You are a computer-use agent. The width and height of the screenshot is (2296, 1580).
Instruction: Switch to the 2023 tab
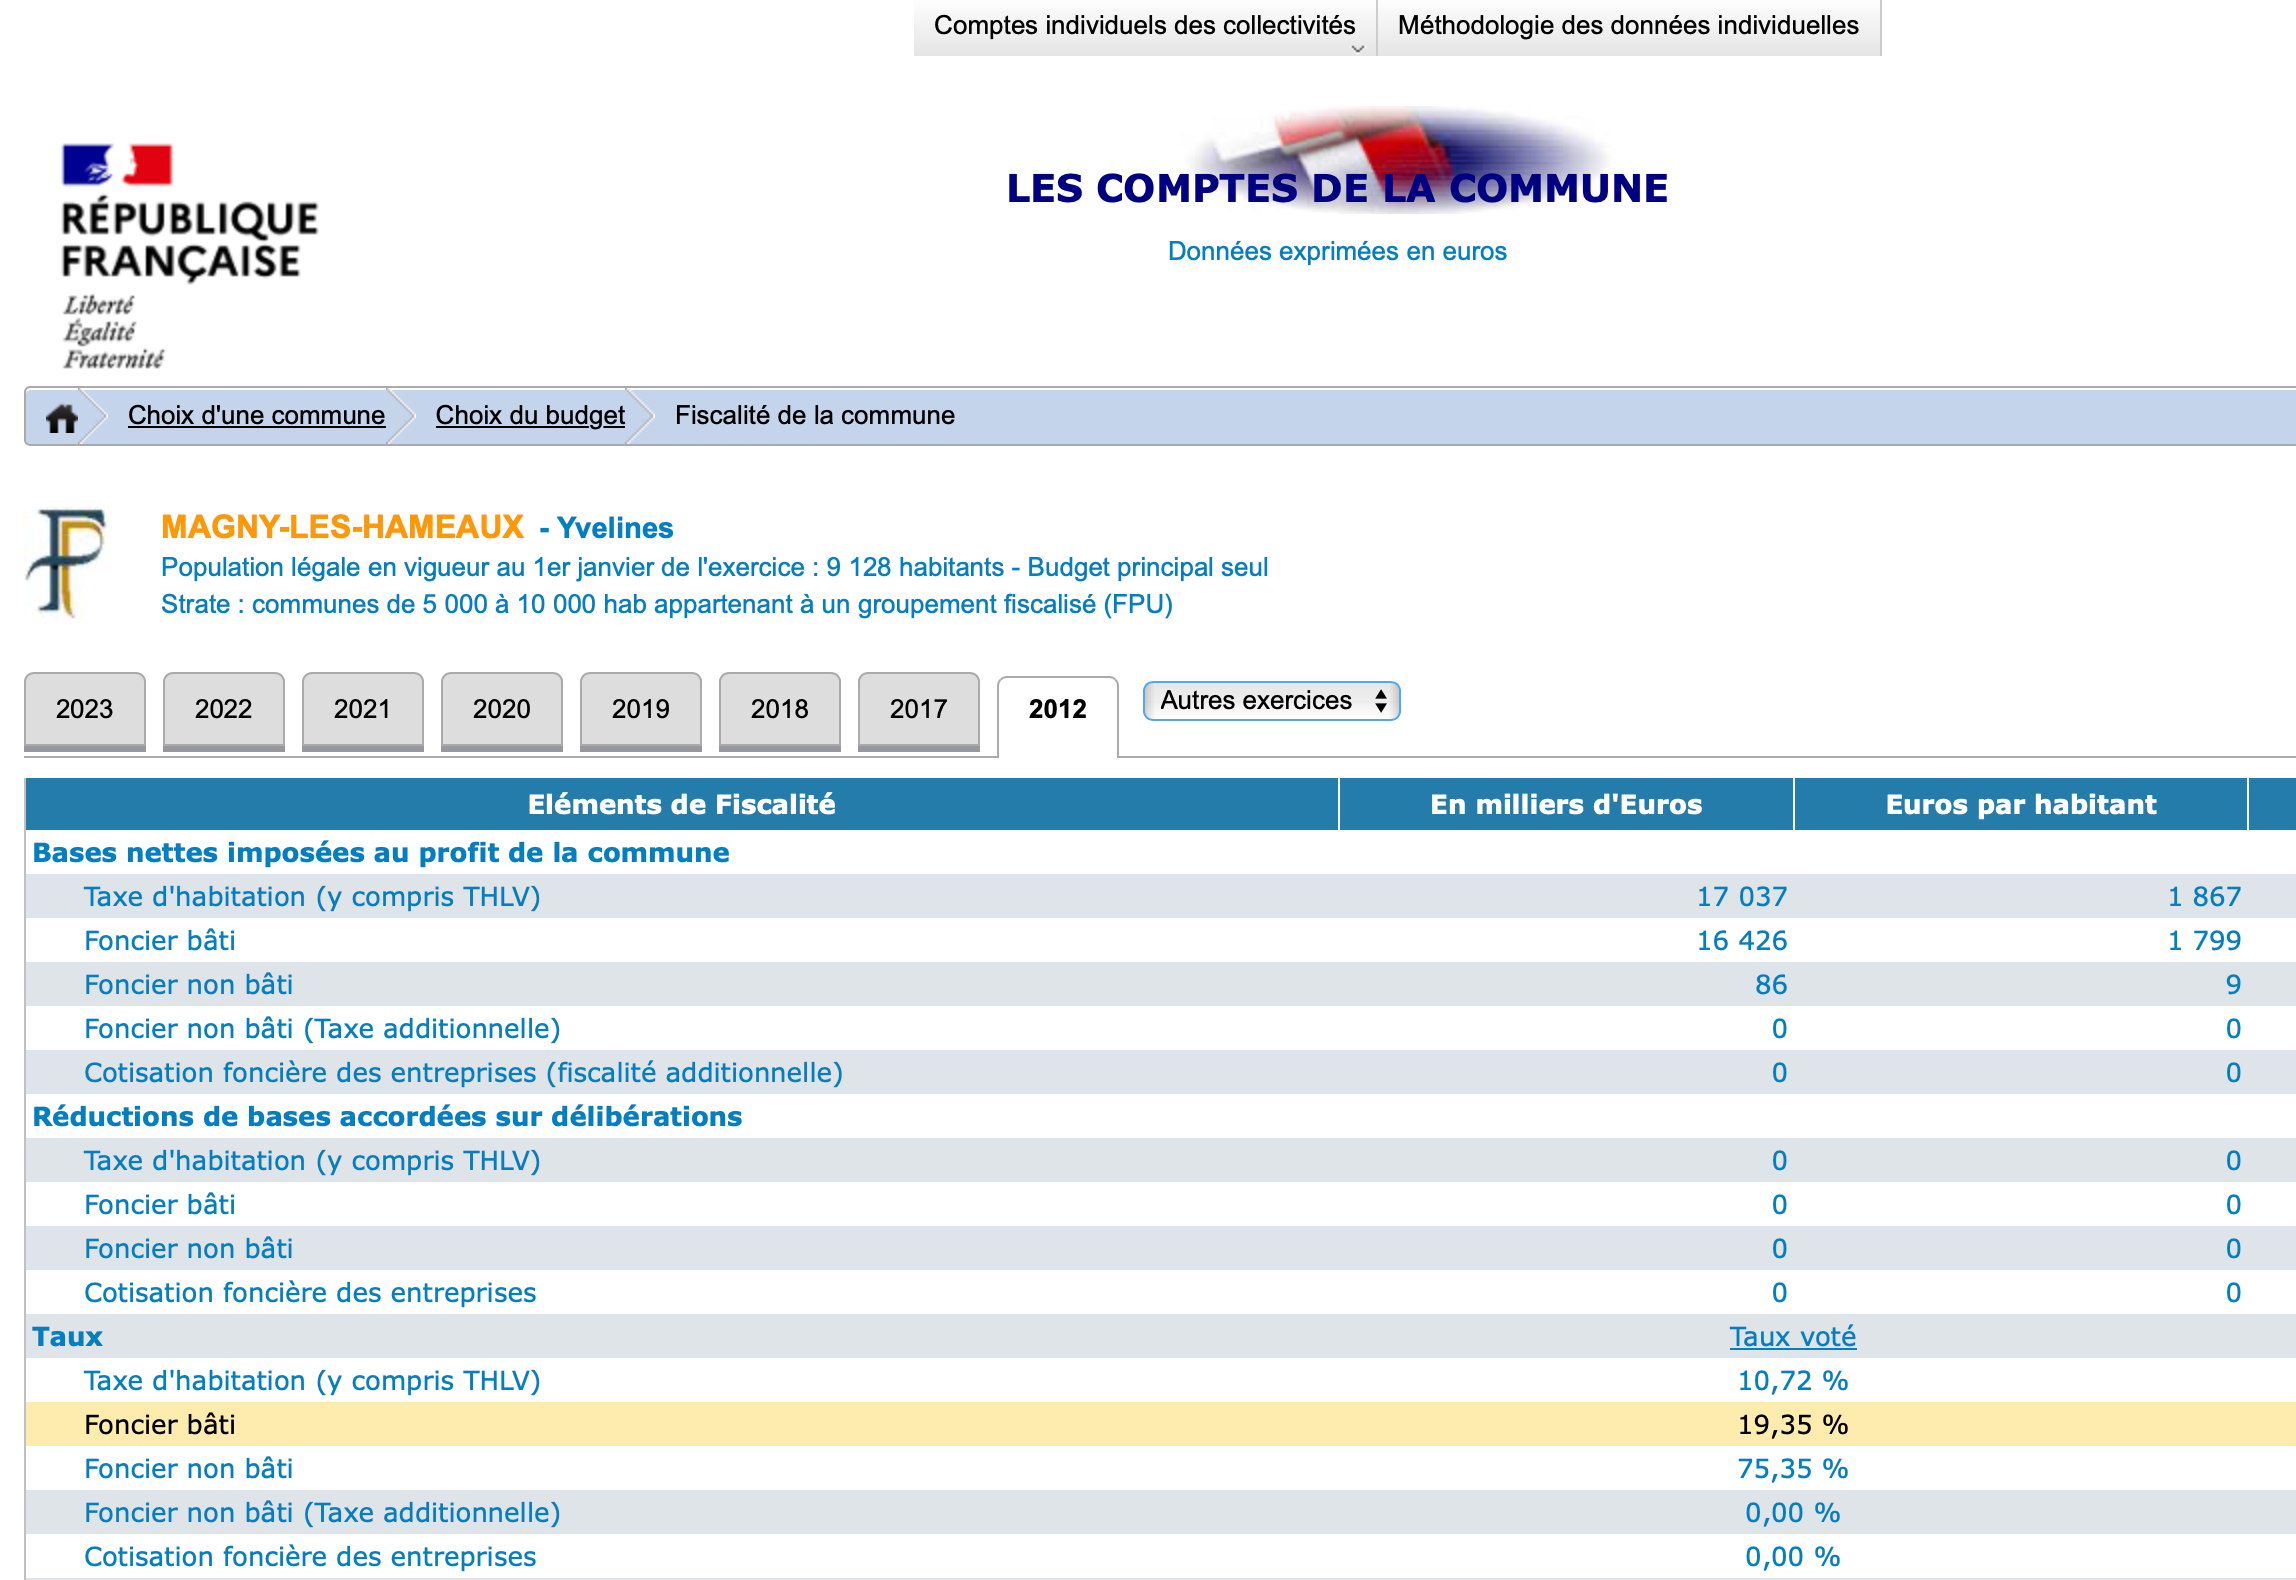[x=84, y=709]
